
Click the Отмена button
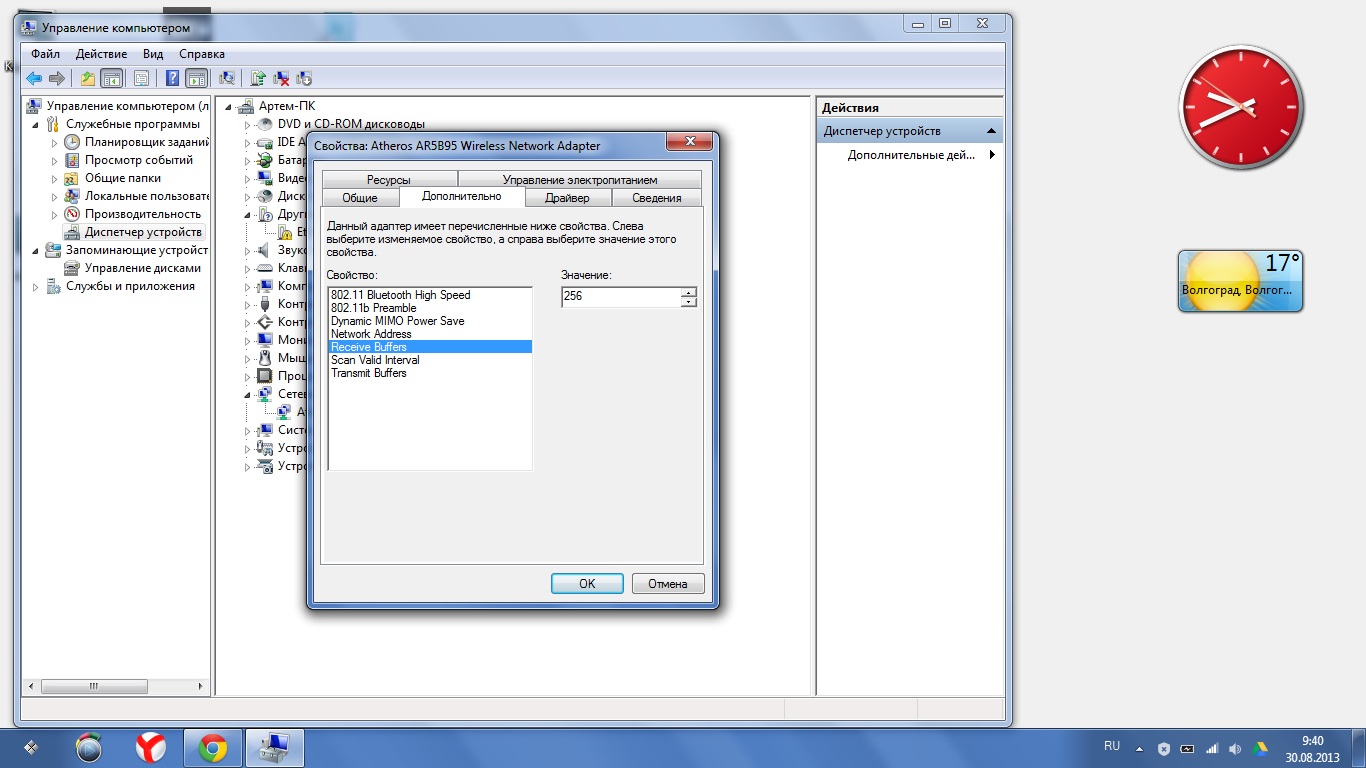pos(668,584)
